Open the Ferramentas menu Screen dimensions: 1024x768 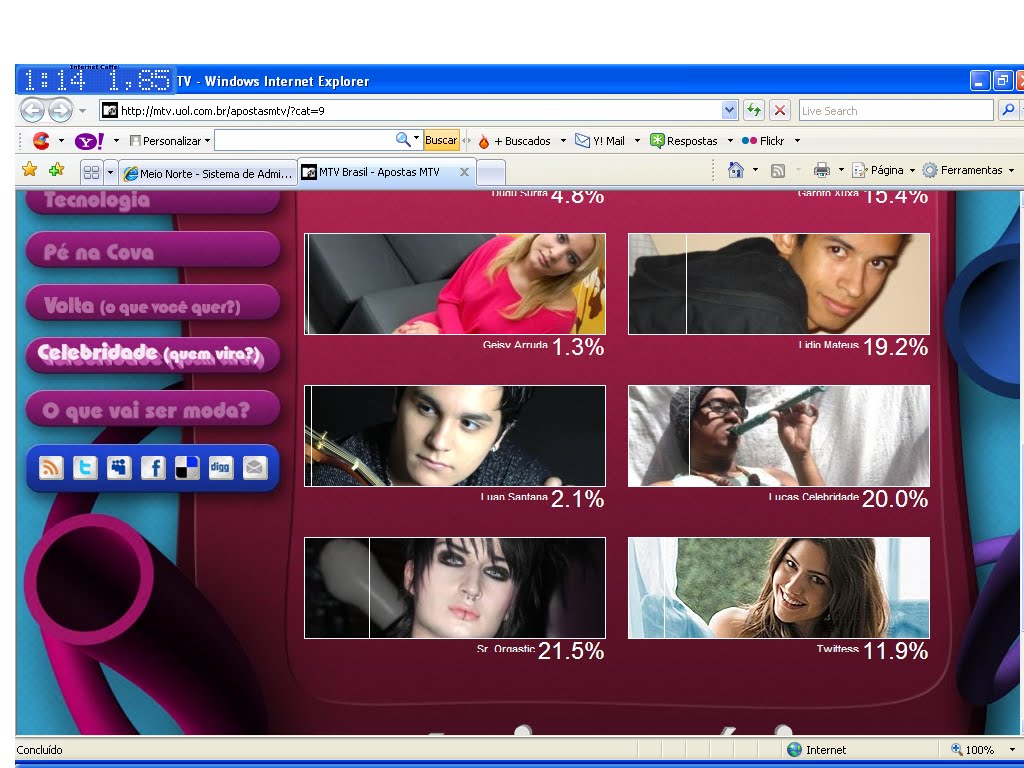point(968,170)
